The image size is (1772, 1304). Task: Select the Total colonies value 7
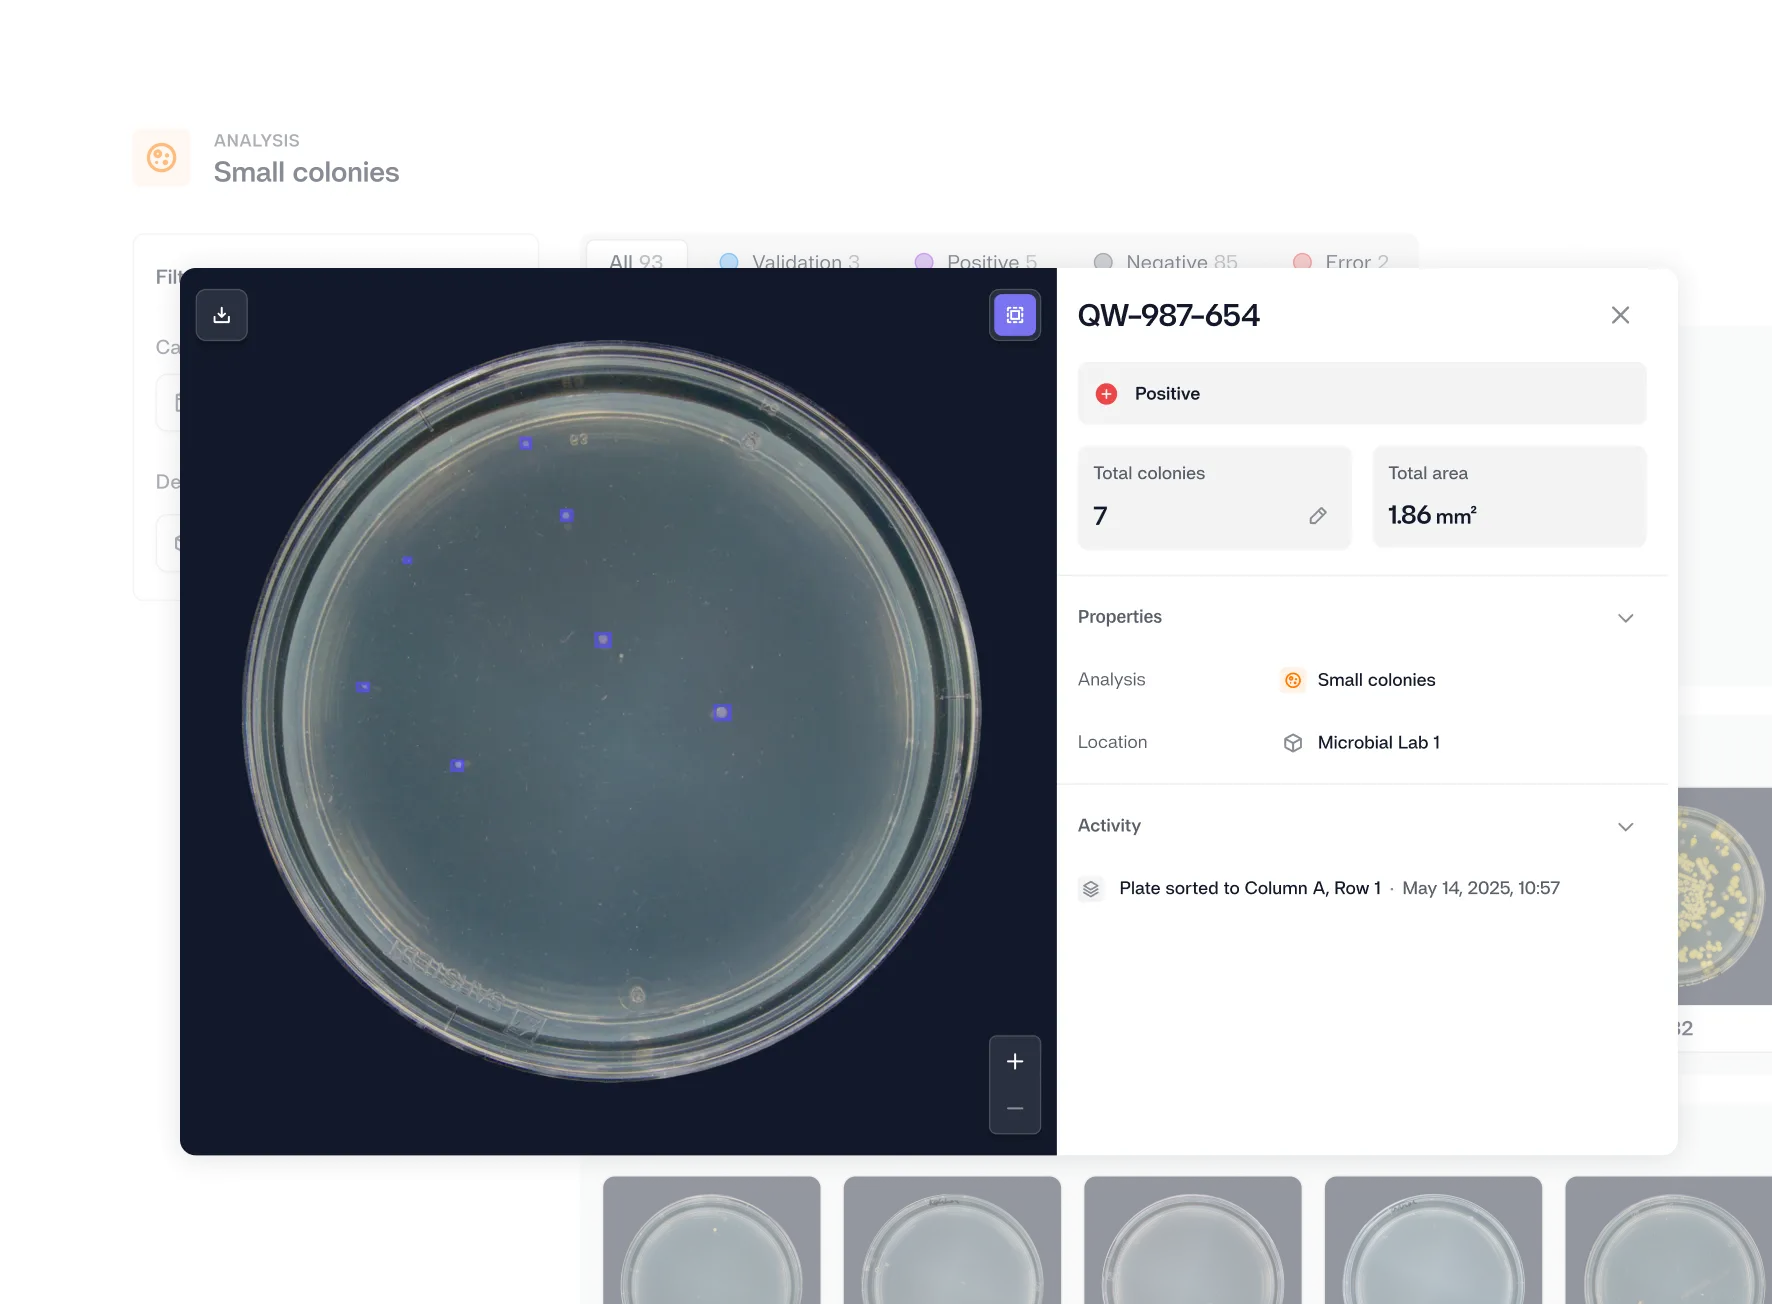[1100, 516]
